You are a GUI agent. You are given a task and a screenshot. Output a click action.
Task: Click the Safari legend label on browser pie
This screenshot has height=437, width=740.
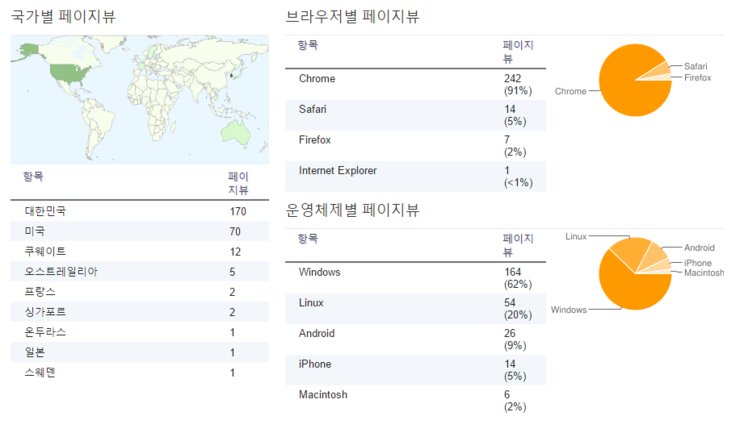[x=696, y=66]
